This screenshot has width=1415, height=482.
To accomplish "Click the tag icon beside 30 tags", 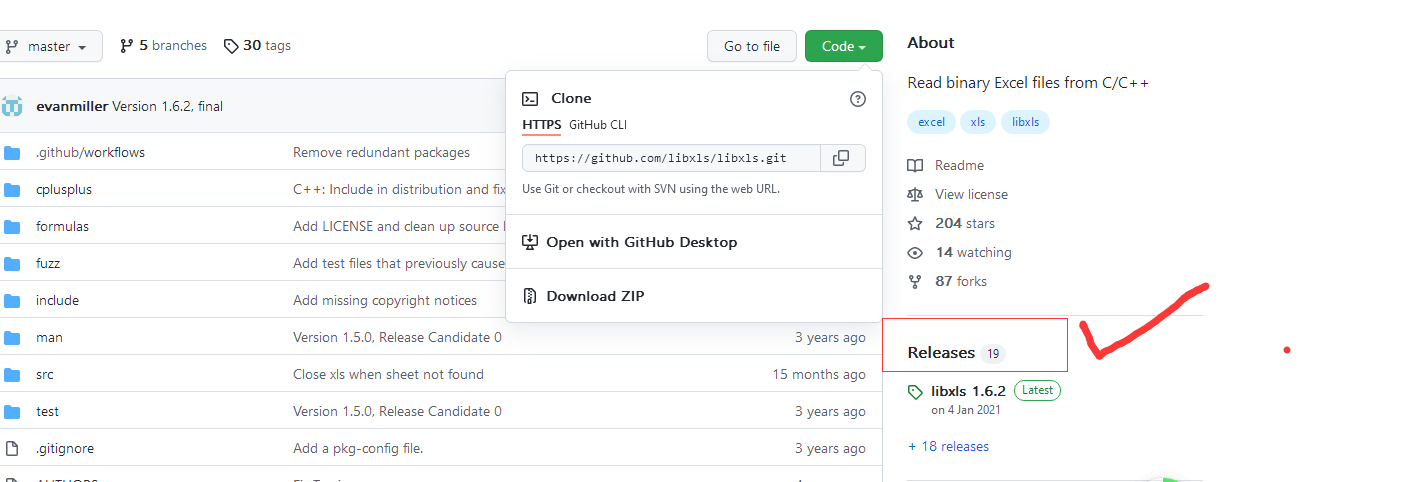I will pyautogui.click(x=231, y=46).
